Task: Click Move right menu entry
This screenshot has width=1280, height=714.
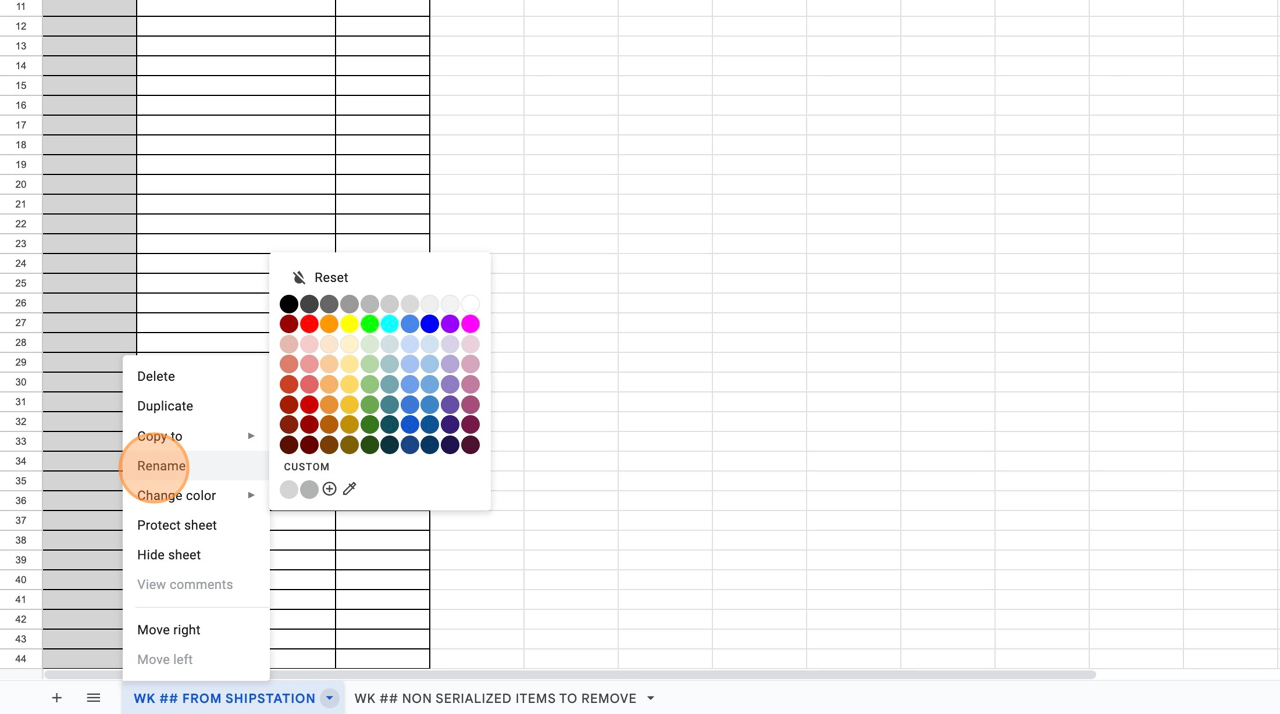Action: (169, 630)
